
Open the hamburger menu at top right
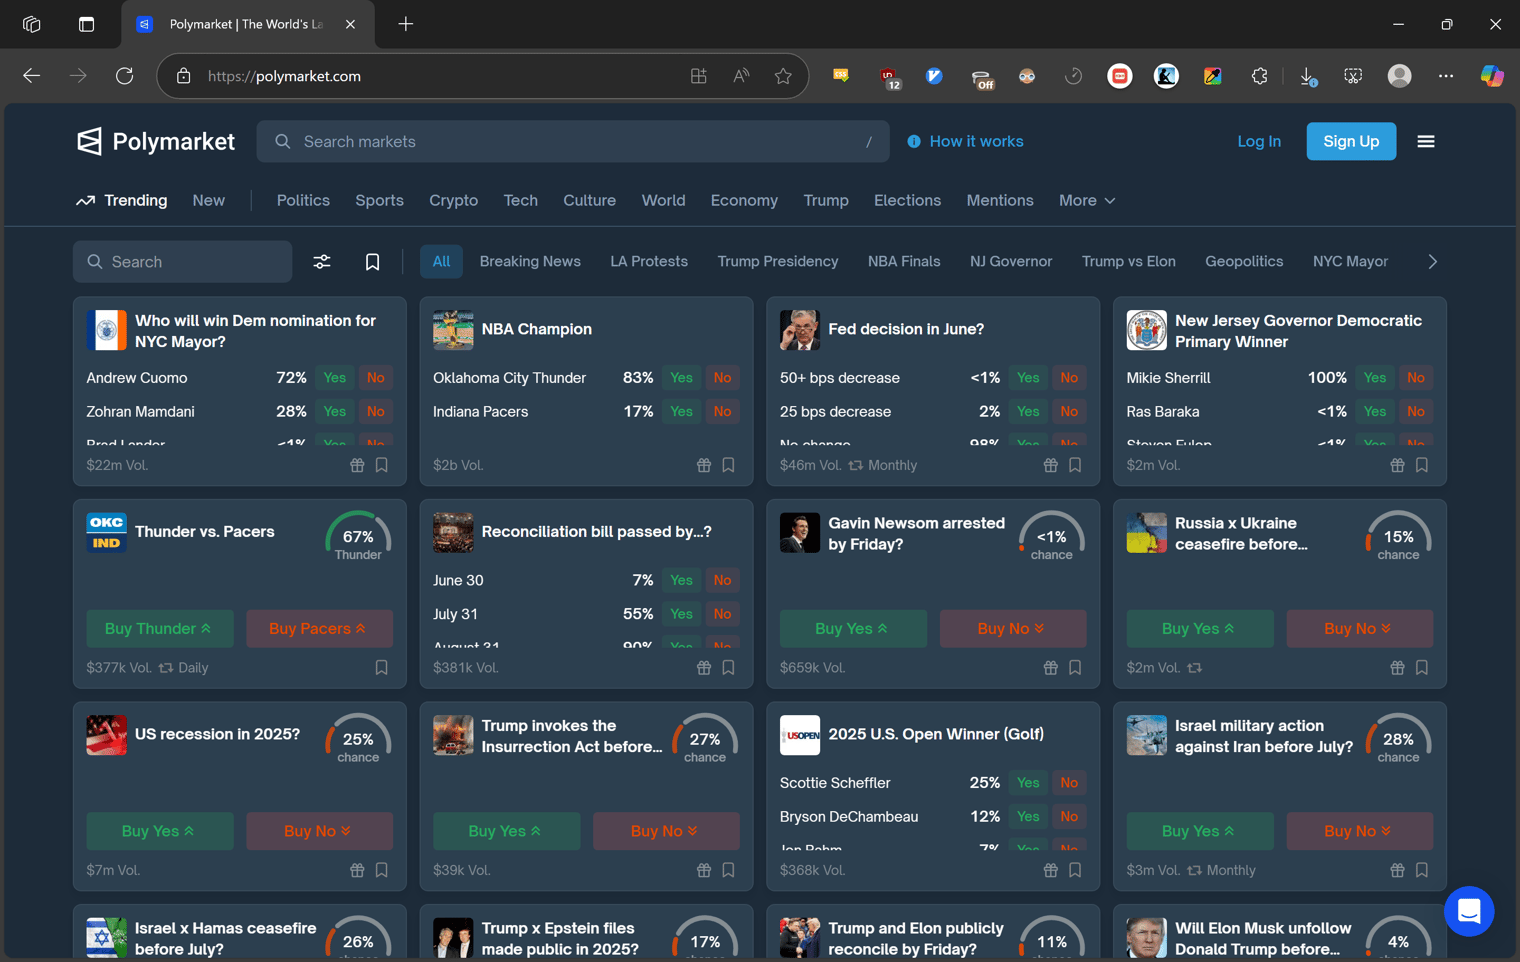coord(1425,141)
